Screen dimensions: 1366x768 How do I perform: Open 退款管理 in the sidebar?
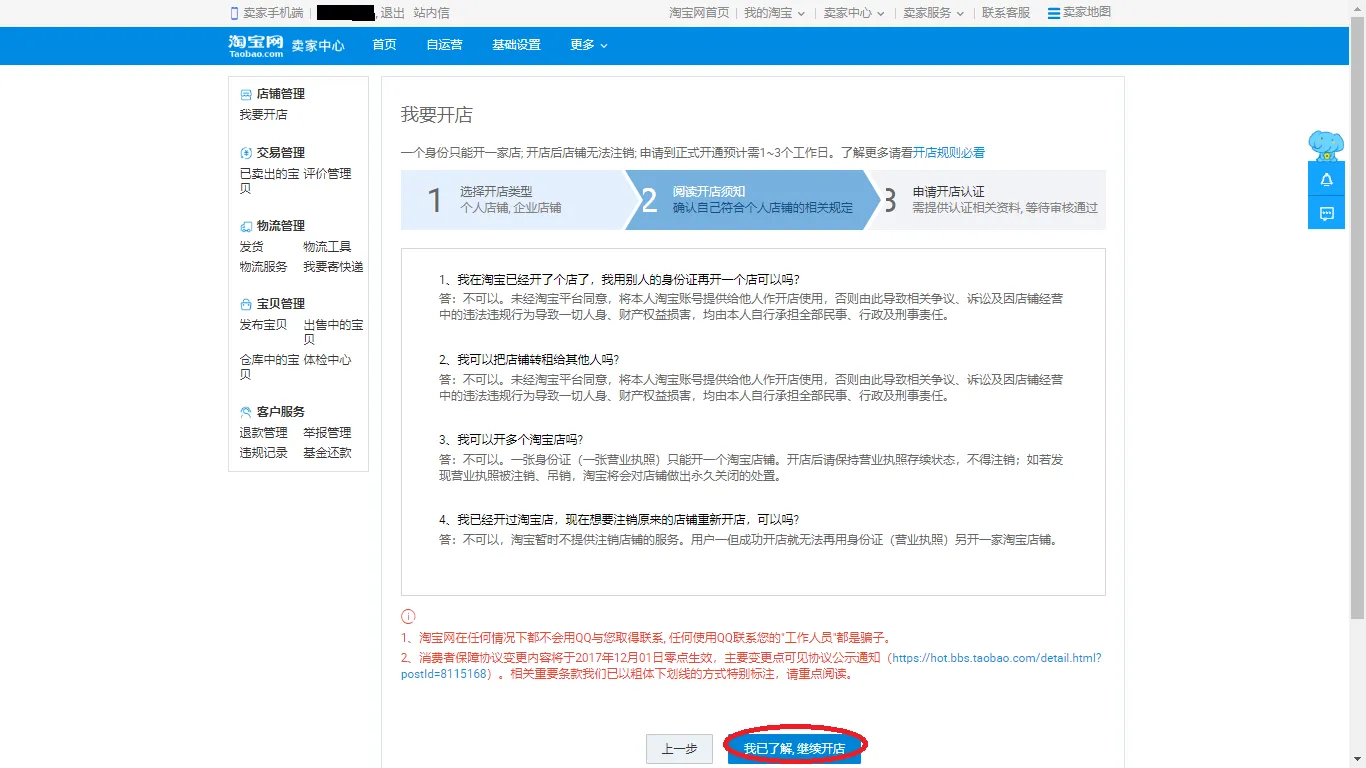point(263,433)
